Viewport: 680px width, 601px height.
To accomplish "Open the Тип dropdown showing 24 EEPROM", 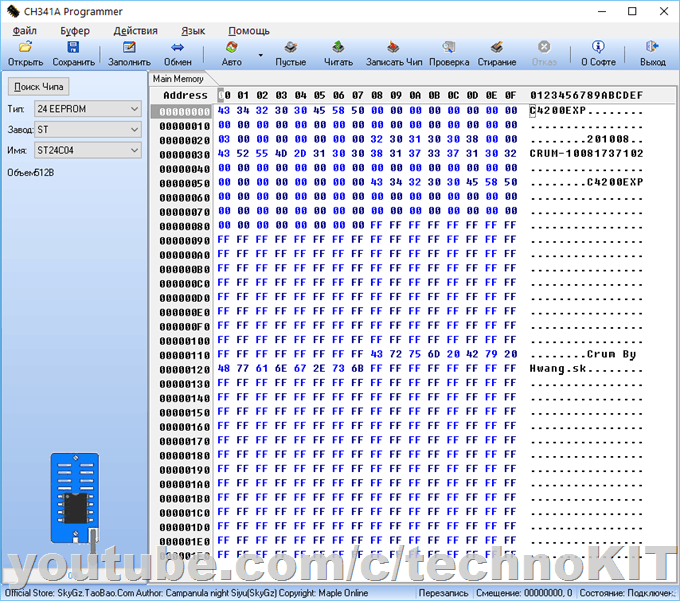I will (88, 108).
